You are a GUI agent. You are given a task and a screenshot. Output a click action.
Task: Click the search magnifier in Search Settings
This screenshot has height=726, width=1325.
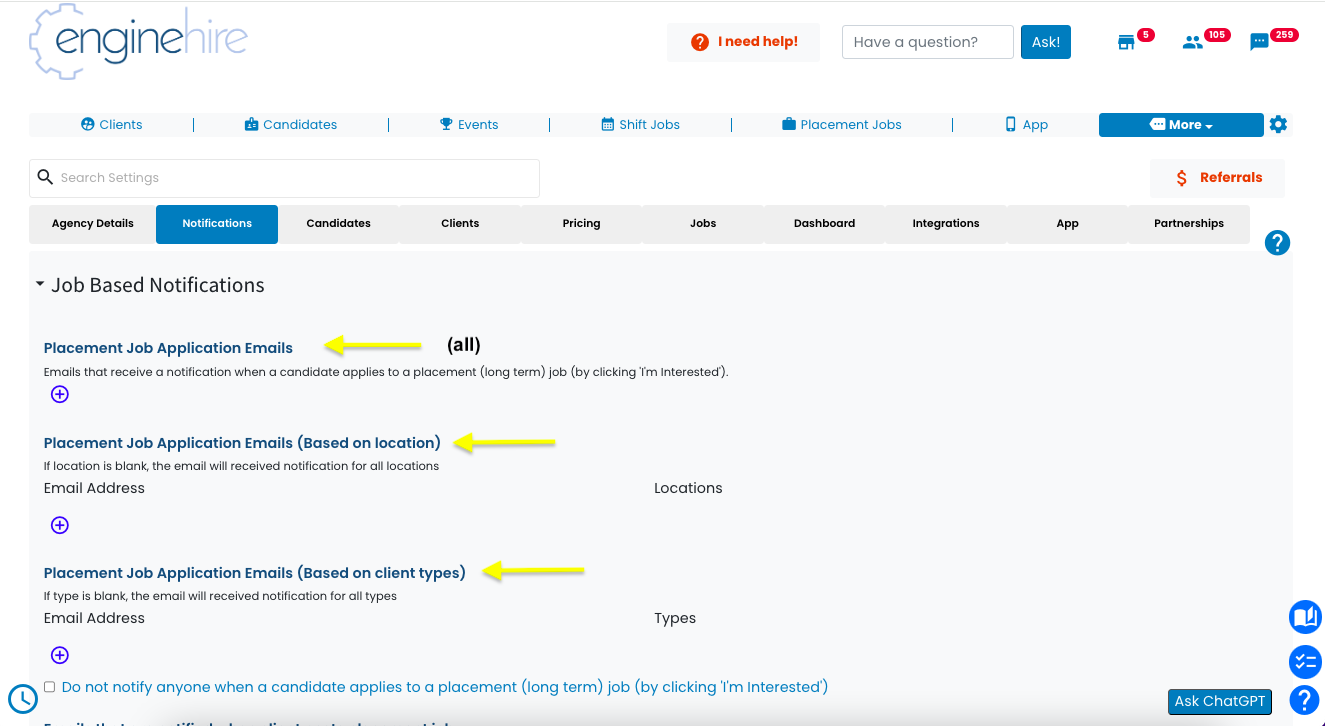coord(45,177)
